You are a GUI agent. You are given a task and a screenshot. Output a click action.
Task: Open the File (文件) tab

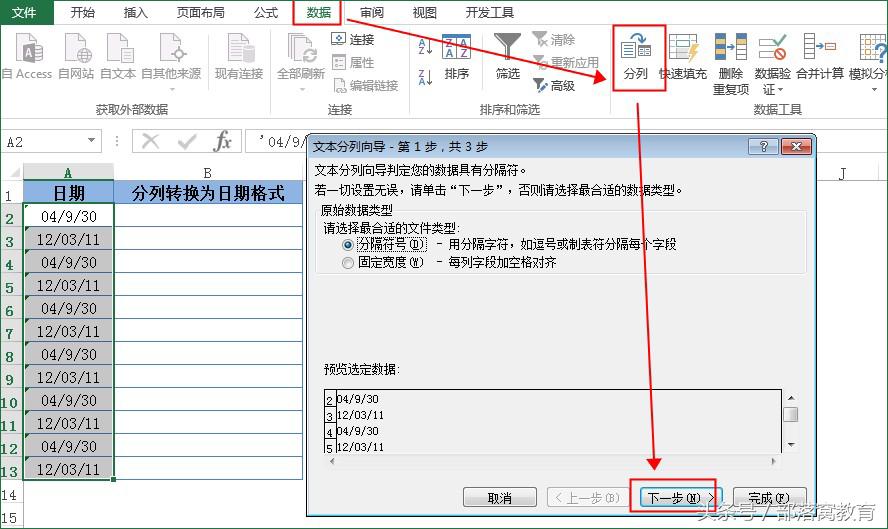(25, 12)
